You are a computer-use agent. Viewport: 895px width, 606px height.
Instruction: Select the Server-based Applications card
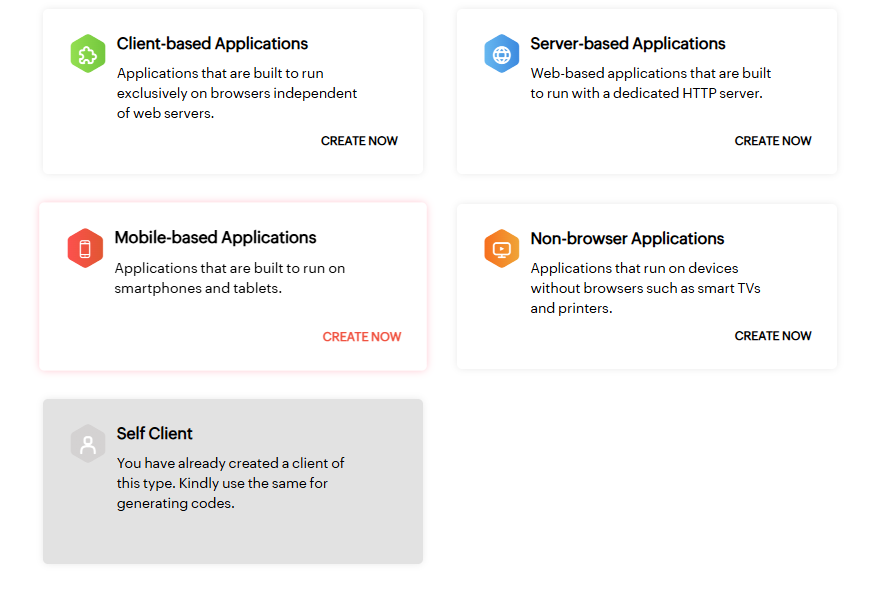coord(646,91)
